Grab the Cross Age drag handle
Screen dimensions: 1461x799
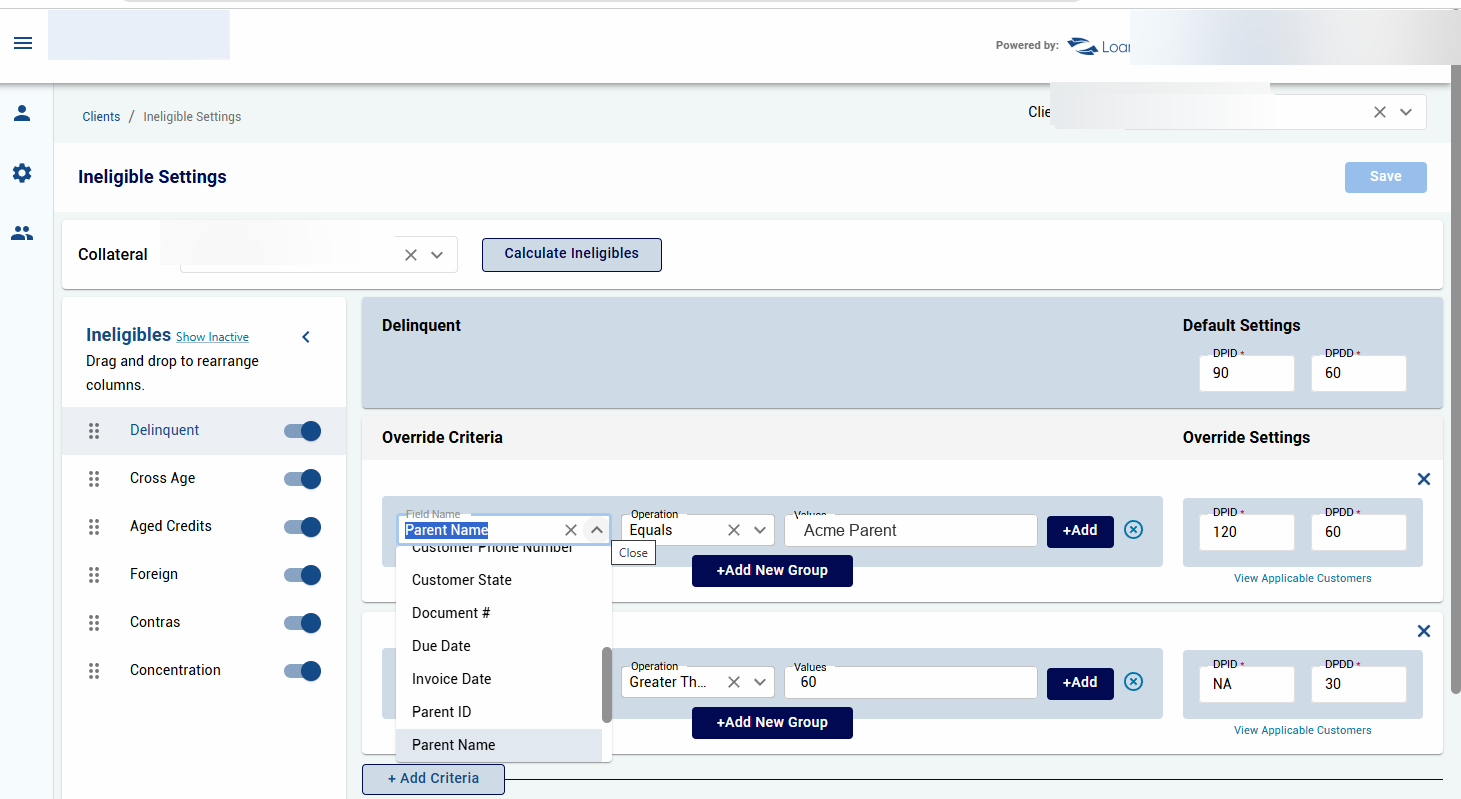[x=94, y=479]
